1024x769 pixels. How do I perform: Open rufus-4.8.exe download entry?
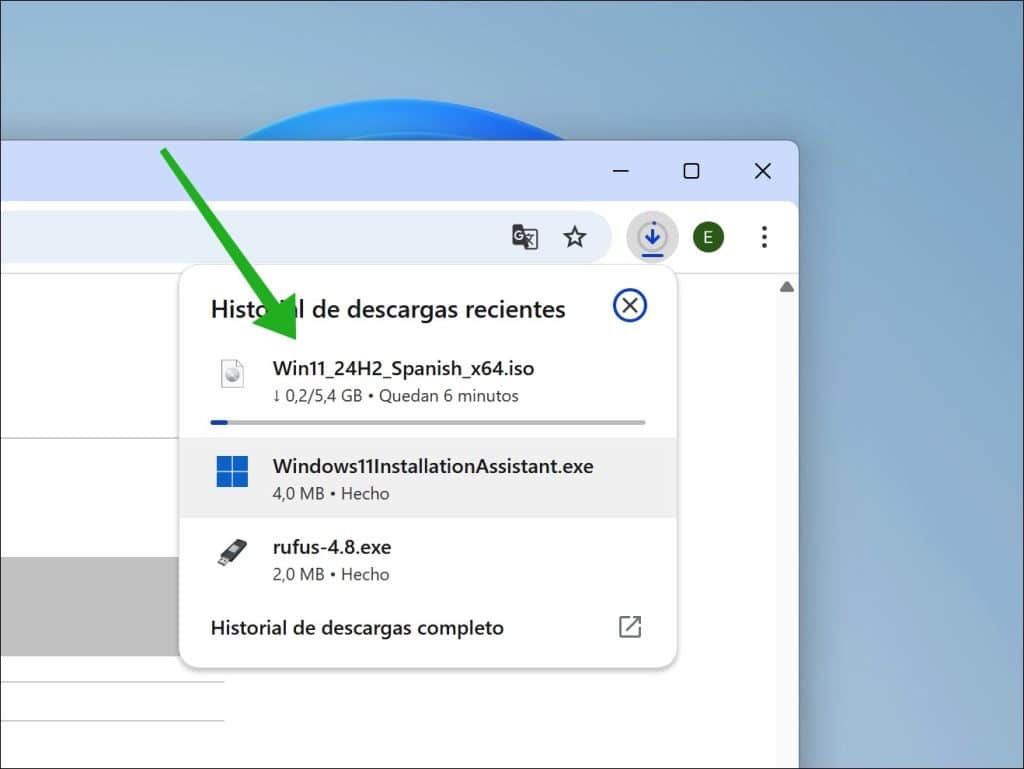(x=428, y=559)
